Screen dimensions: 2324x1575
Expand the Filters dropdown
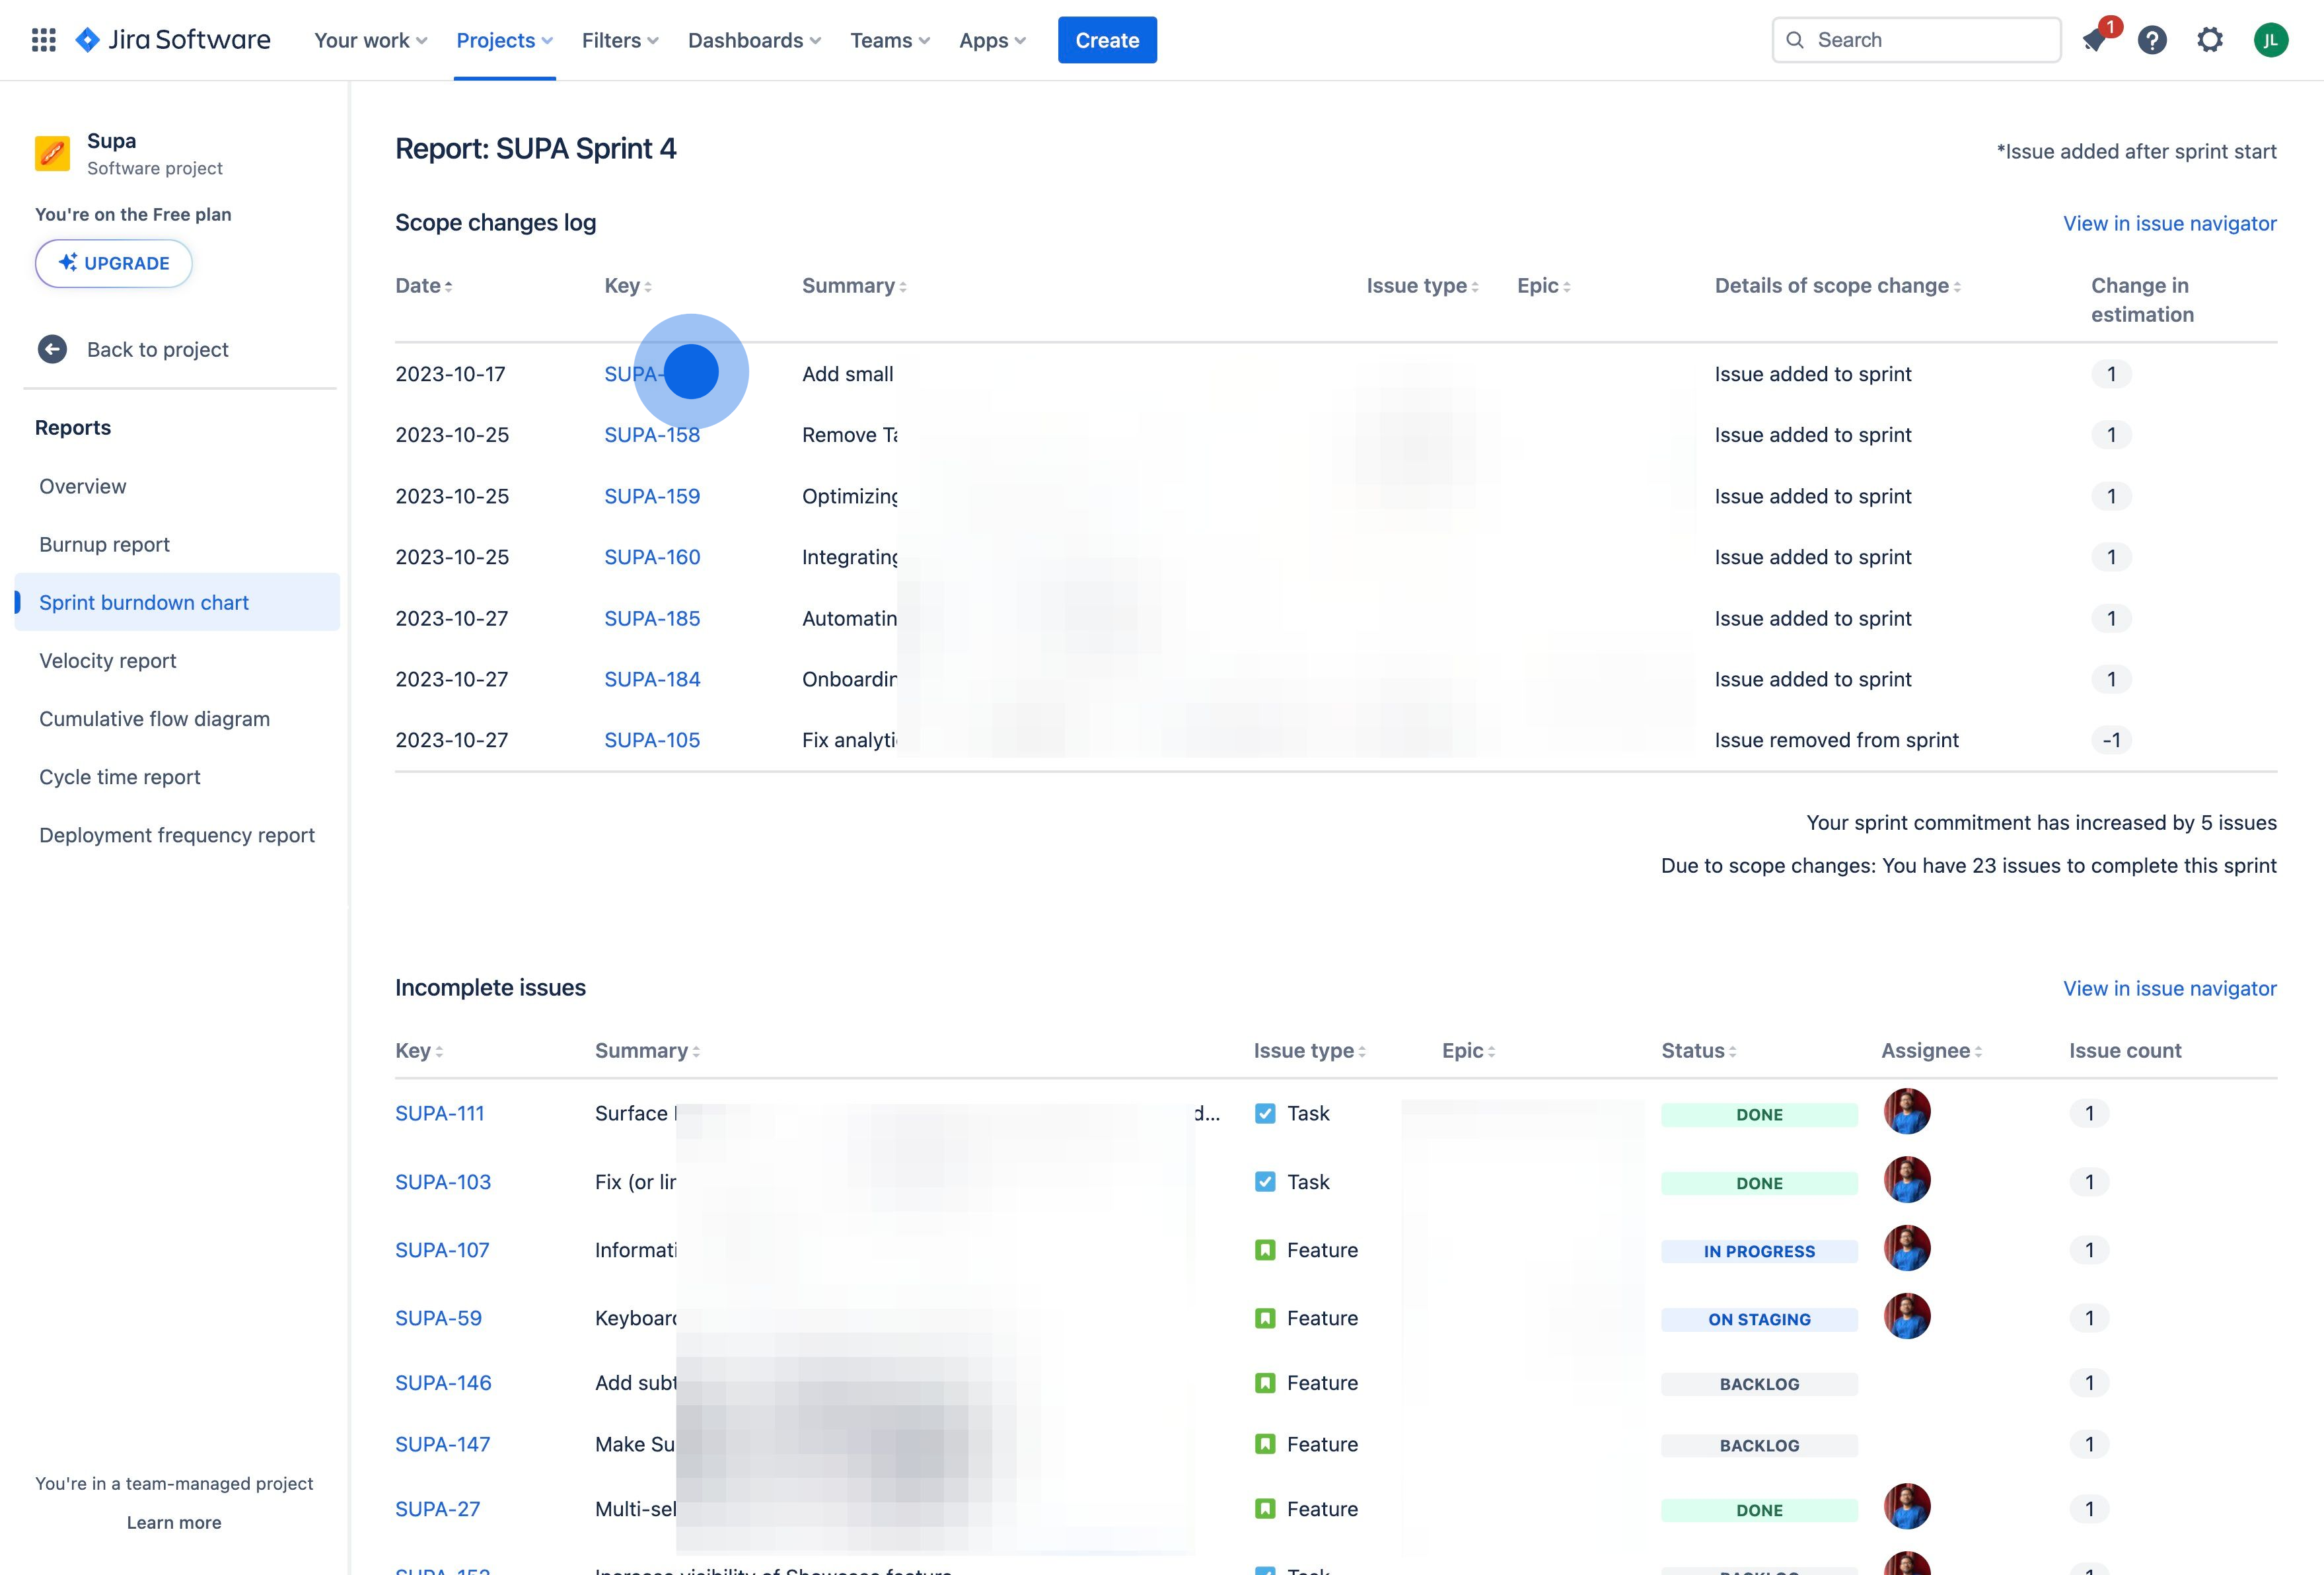click(x=620, y=40)
